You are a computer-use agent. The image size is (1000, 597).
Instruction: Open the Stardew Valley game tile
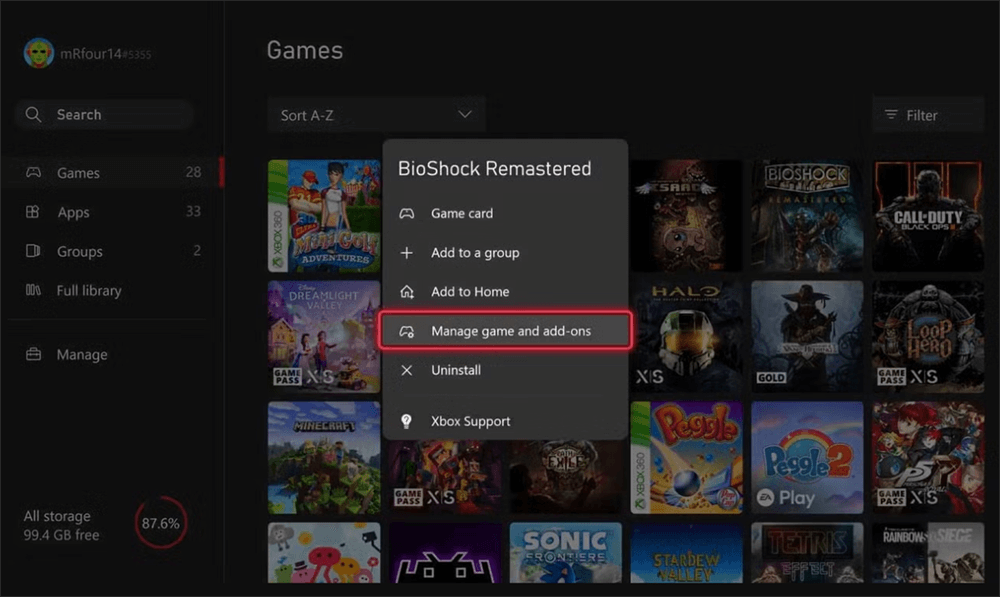[x=686, y=552]
